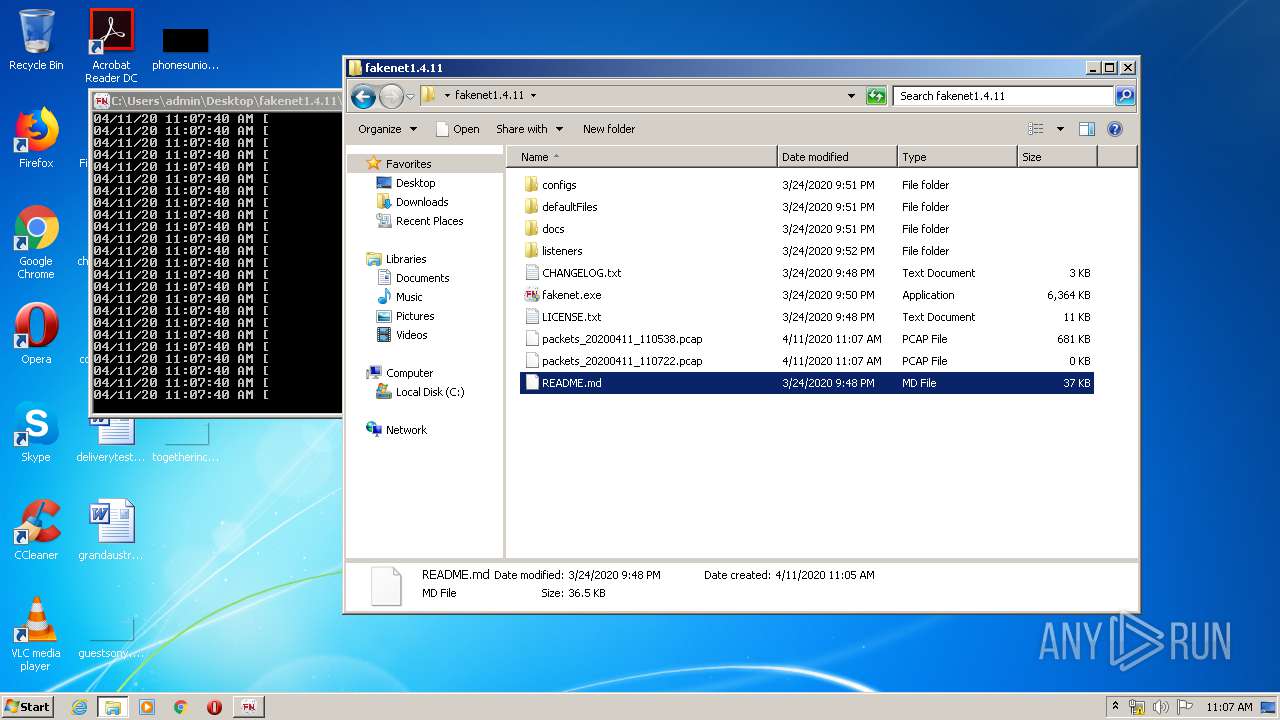Open CCleaner desktop shortcut

click(36, 530)
